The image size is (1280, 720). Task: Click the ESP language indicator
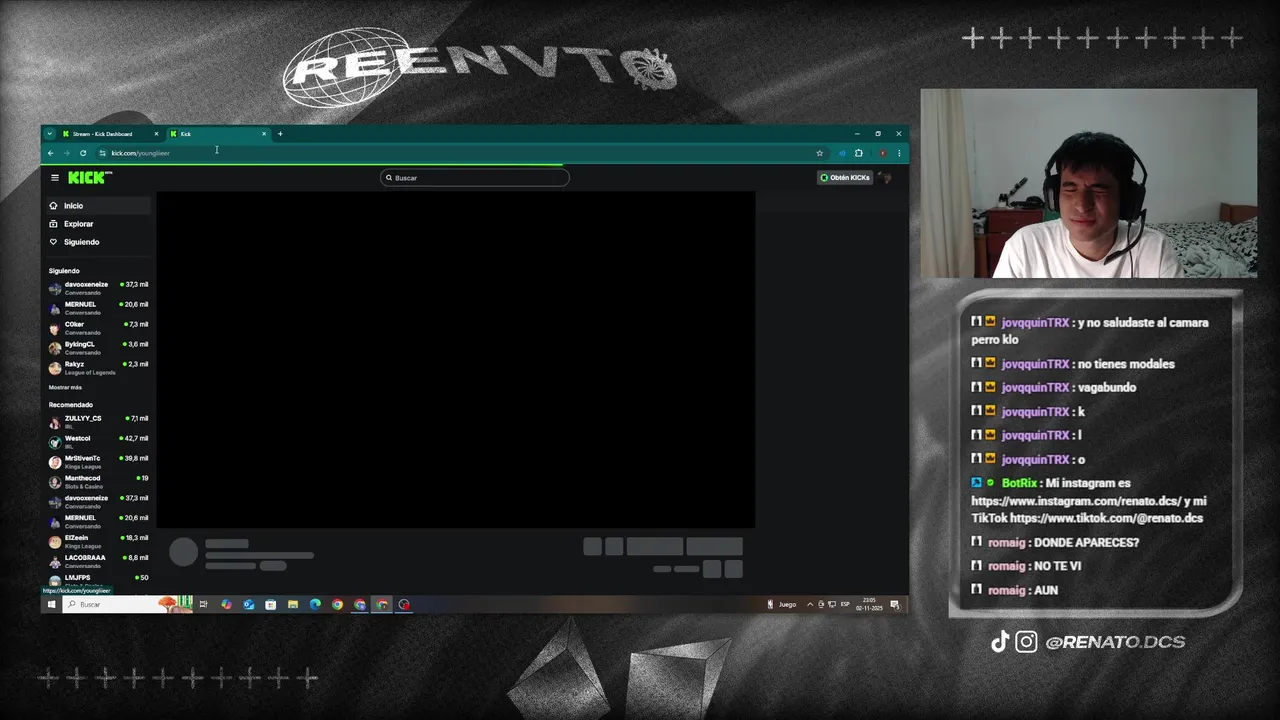[845, 604]
